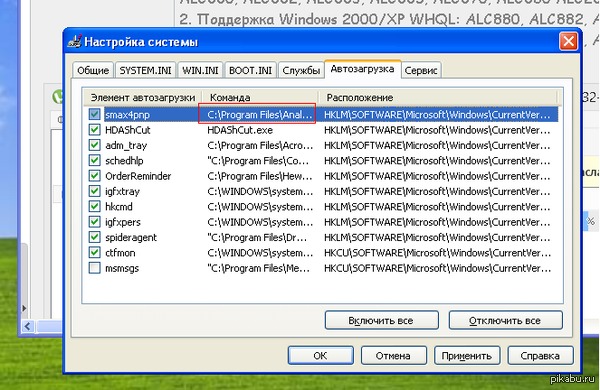This screenshot has width=600, height=390.
Task: Open the WIN.INI tab
Action: pos(200,70)
